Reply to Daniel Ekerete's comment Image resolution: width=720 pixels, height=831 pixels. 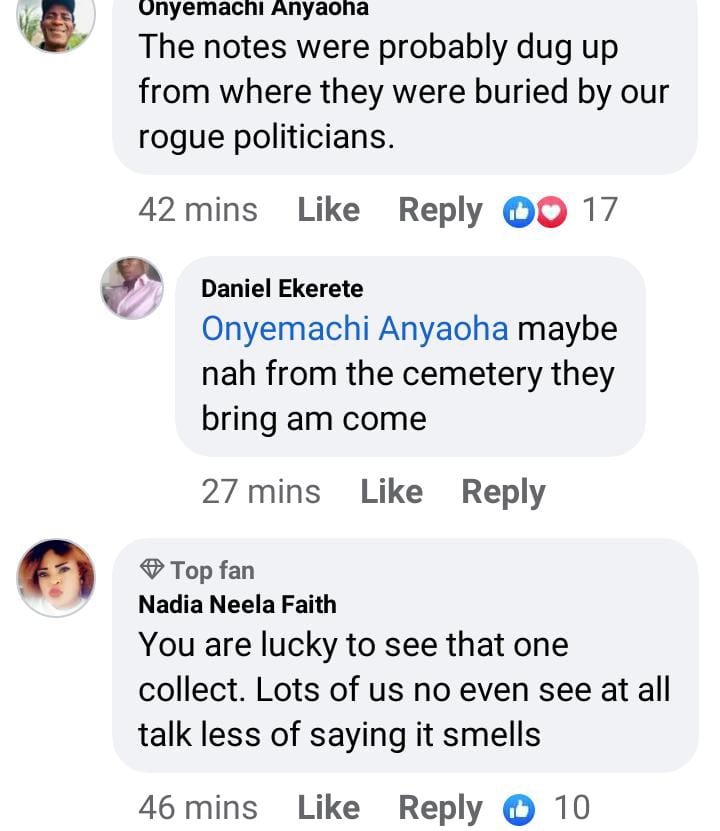pos(503,492)
